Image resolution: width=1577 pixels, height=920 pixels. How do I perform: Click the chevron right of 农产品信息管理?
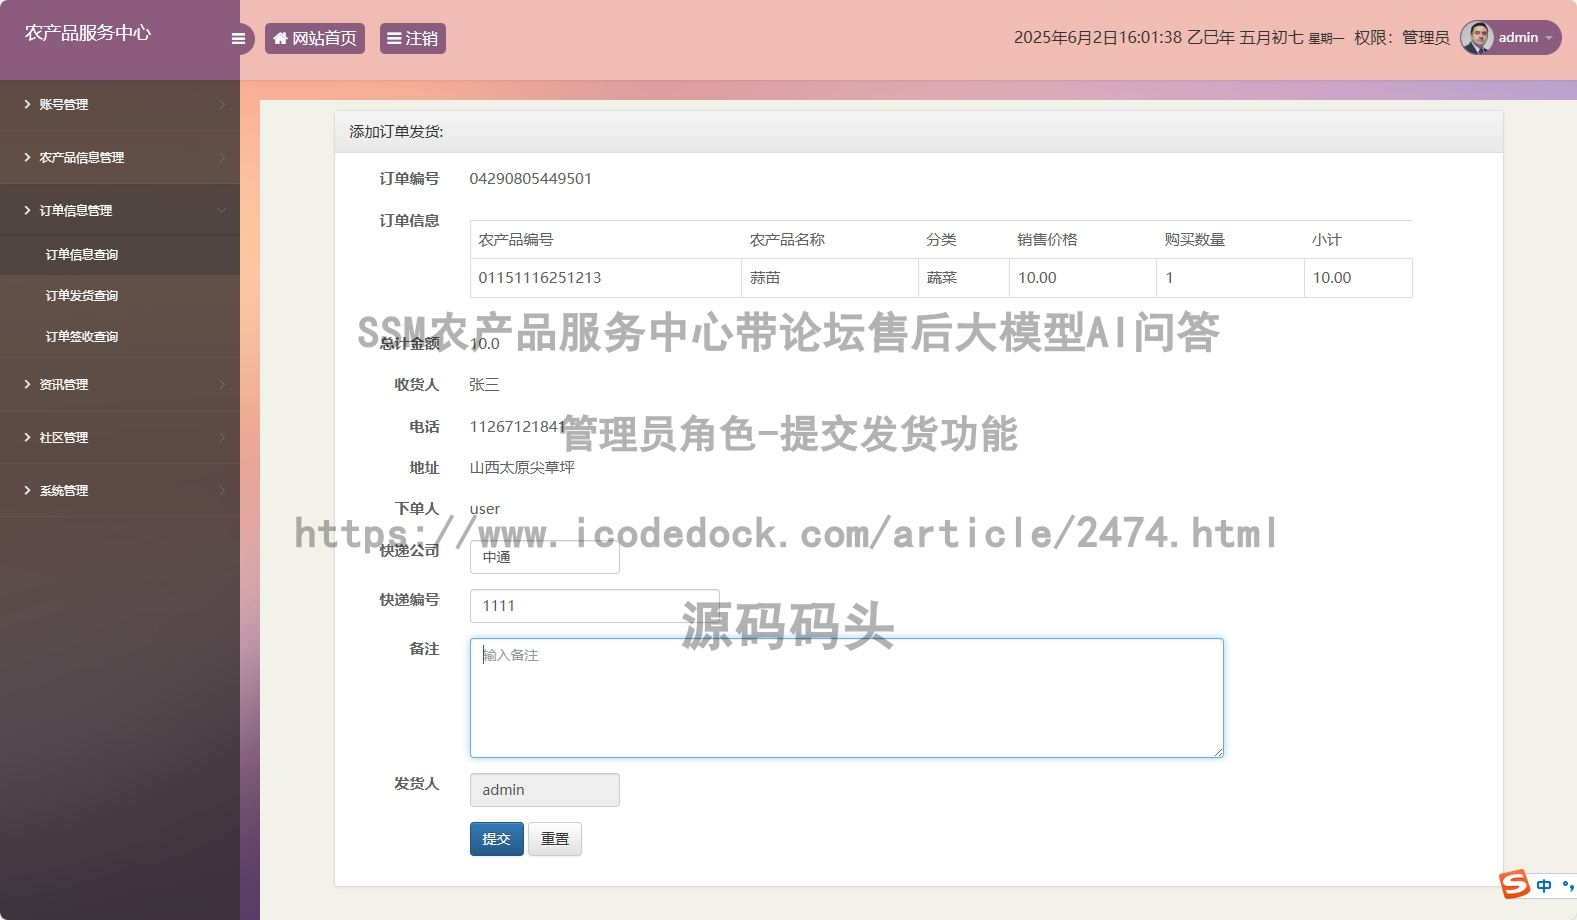(x=222, y=157)
